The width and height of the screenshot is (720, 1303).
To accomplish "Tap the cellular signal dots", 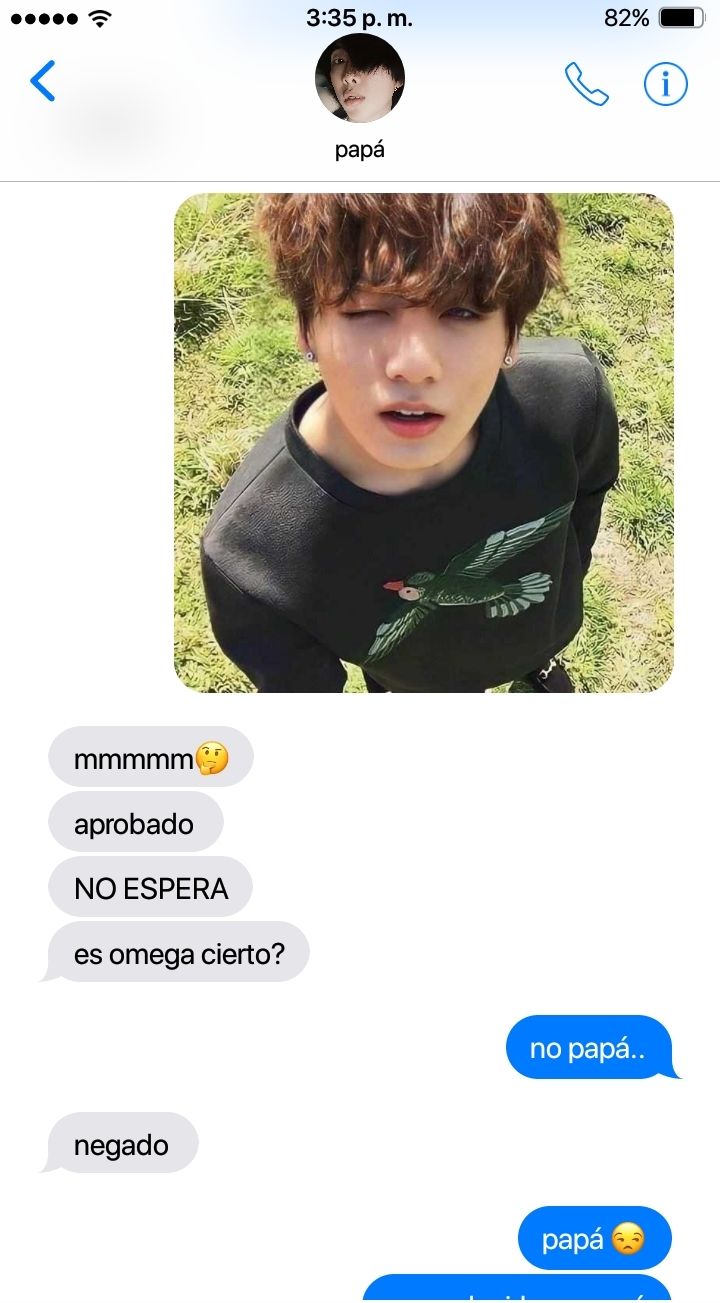I will pyautogui.click(x=44, y=18).
